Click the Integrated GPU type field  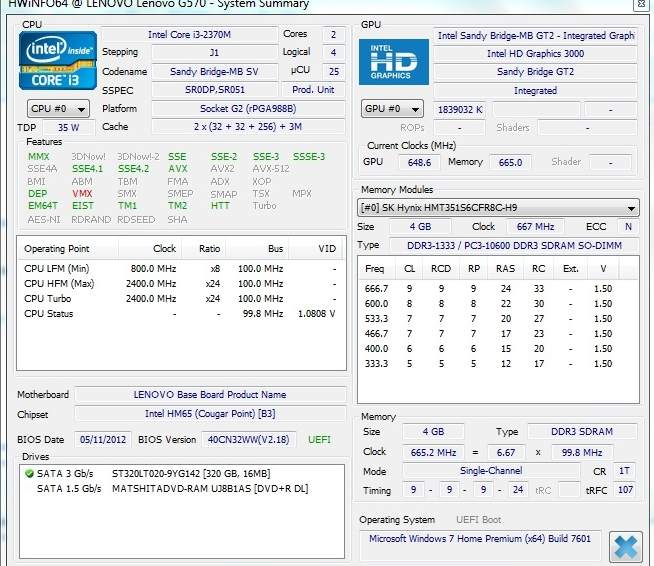click(x=536, y=91)
